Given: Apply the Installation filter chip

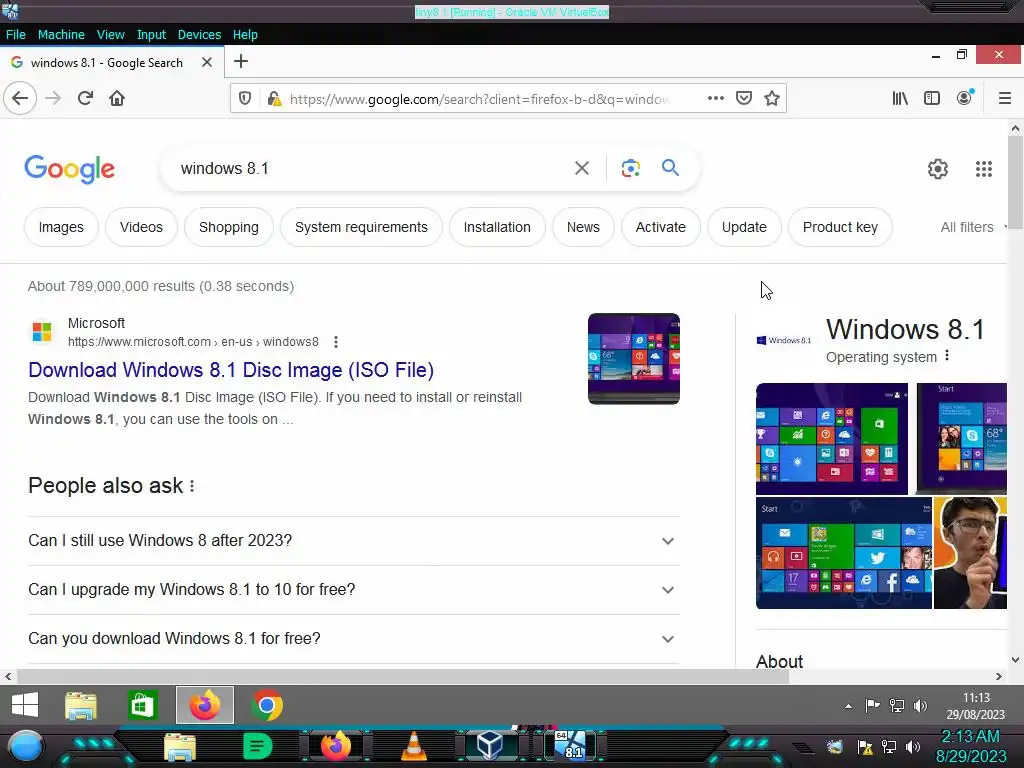Looking at the screenshot, I should (497, 227).
